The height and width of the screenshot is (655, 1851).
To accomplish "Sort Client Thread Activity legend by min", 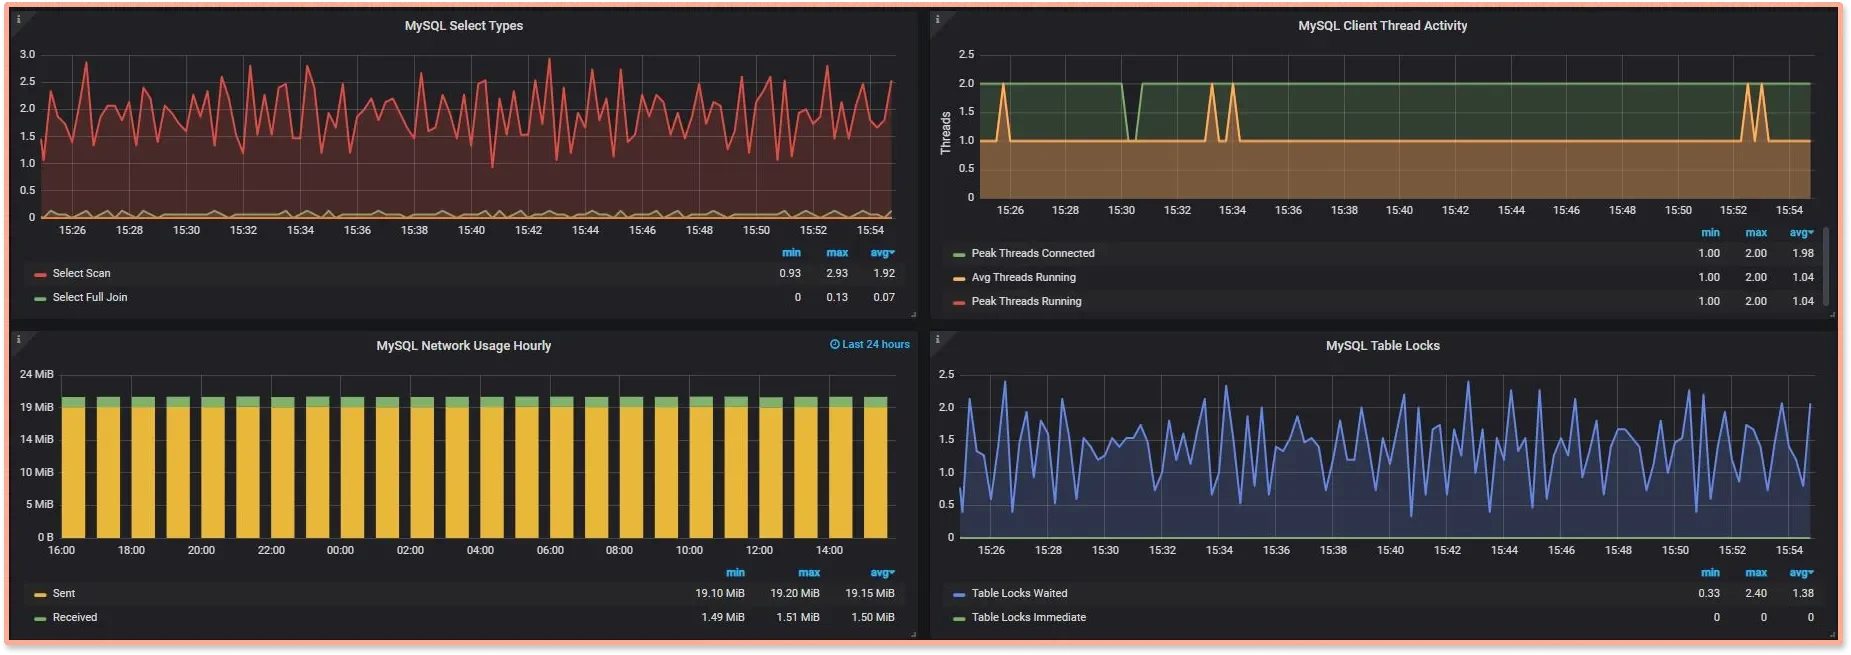I will [1710, 233].
